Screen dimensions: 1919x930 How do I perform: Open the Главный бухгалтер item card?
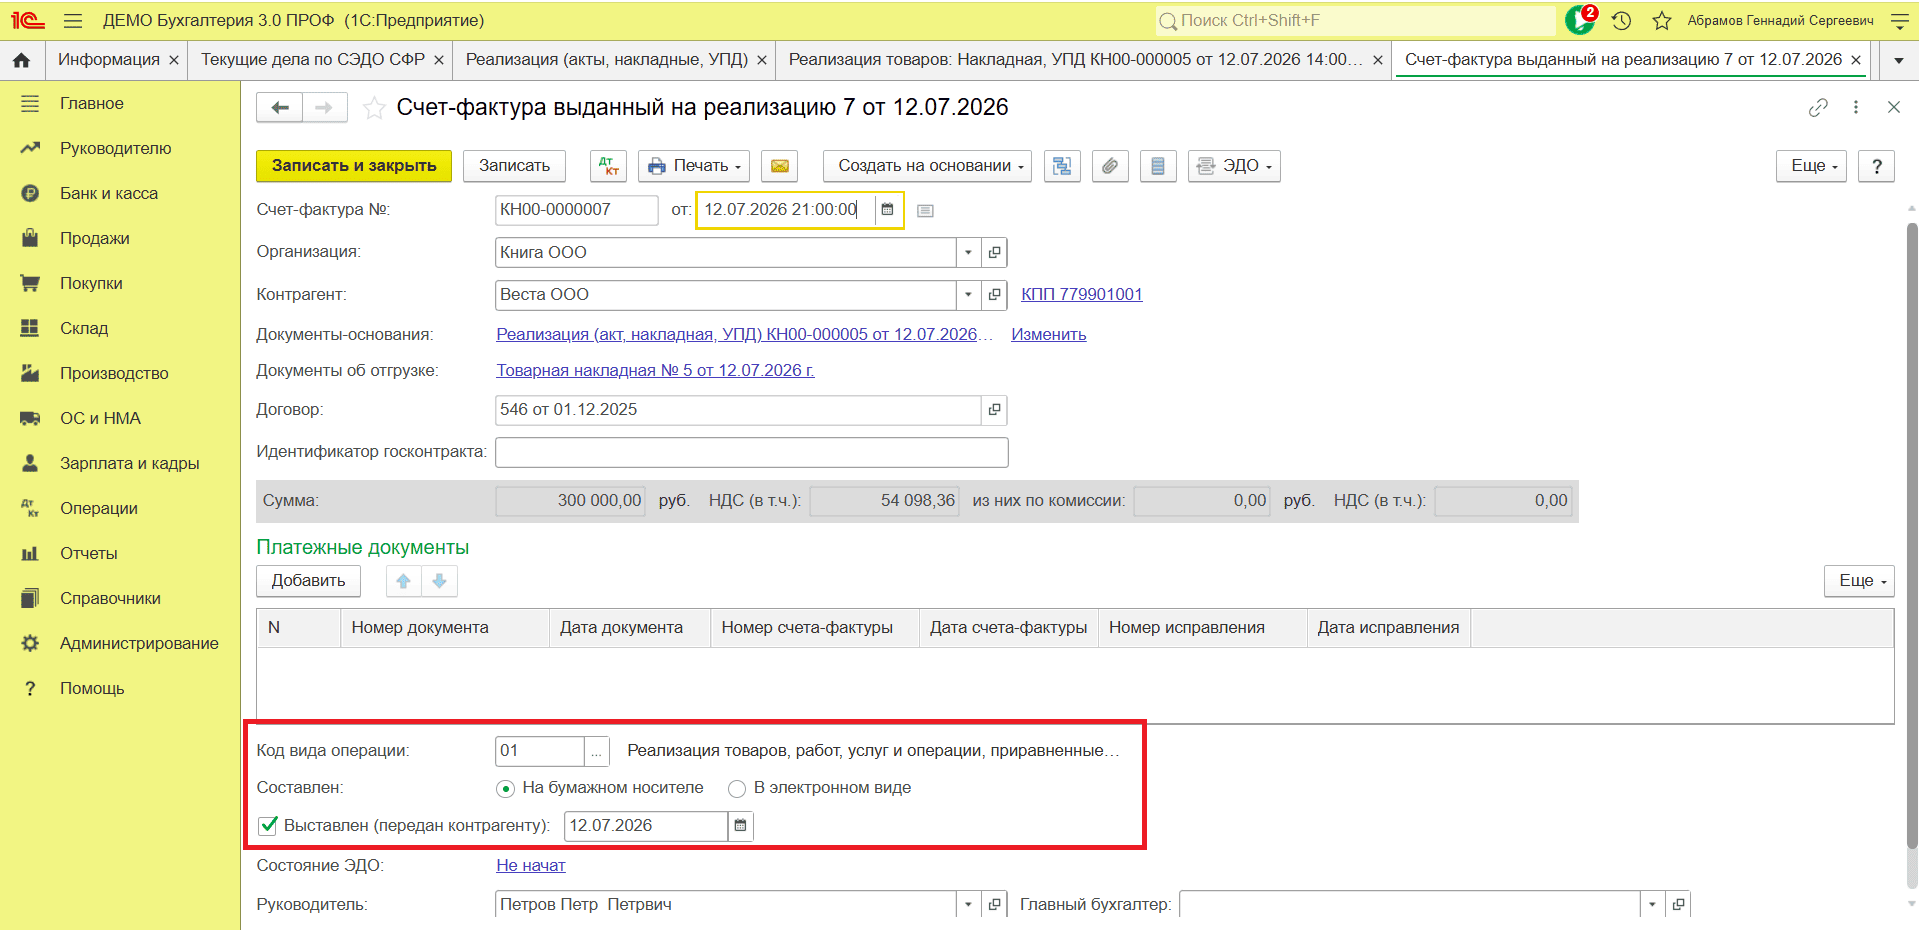[1678, 905]
